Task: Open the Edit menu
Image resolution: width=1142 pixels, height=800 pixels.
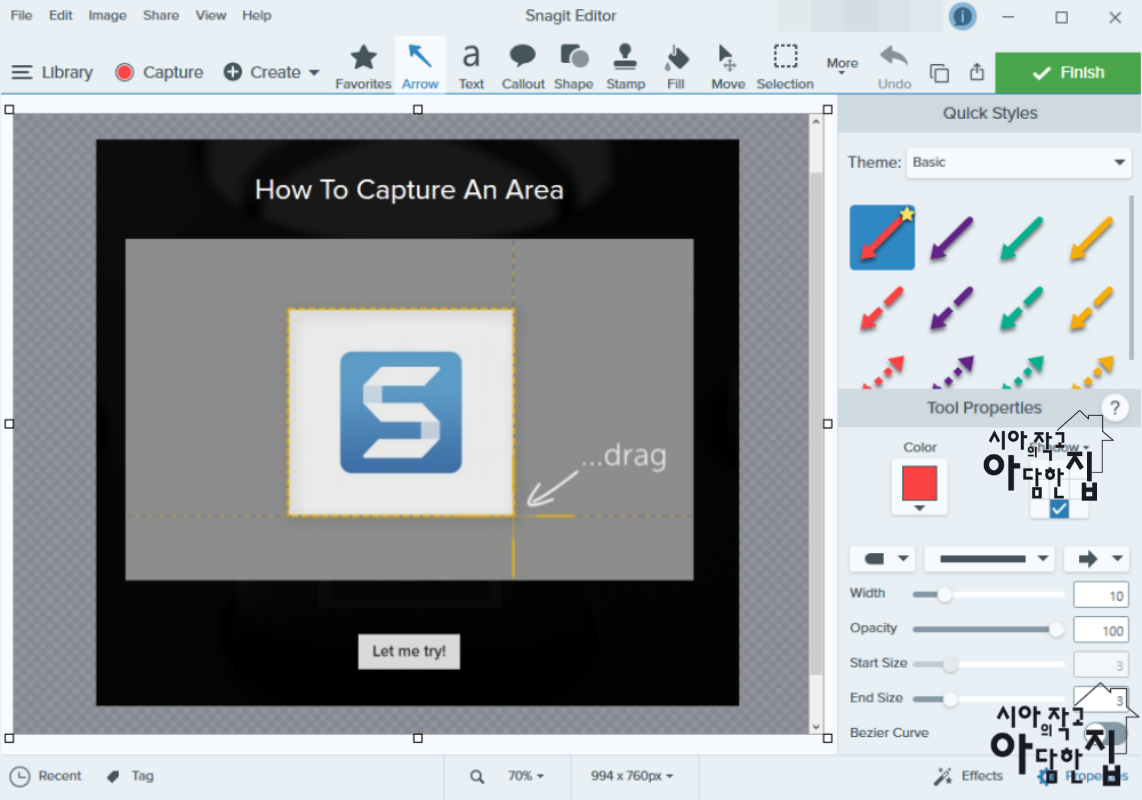Action: [x=60, y=15]
